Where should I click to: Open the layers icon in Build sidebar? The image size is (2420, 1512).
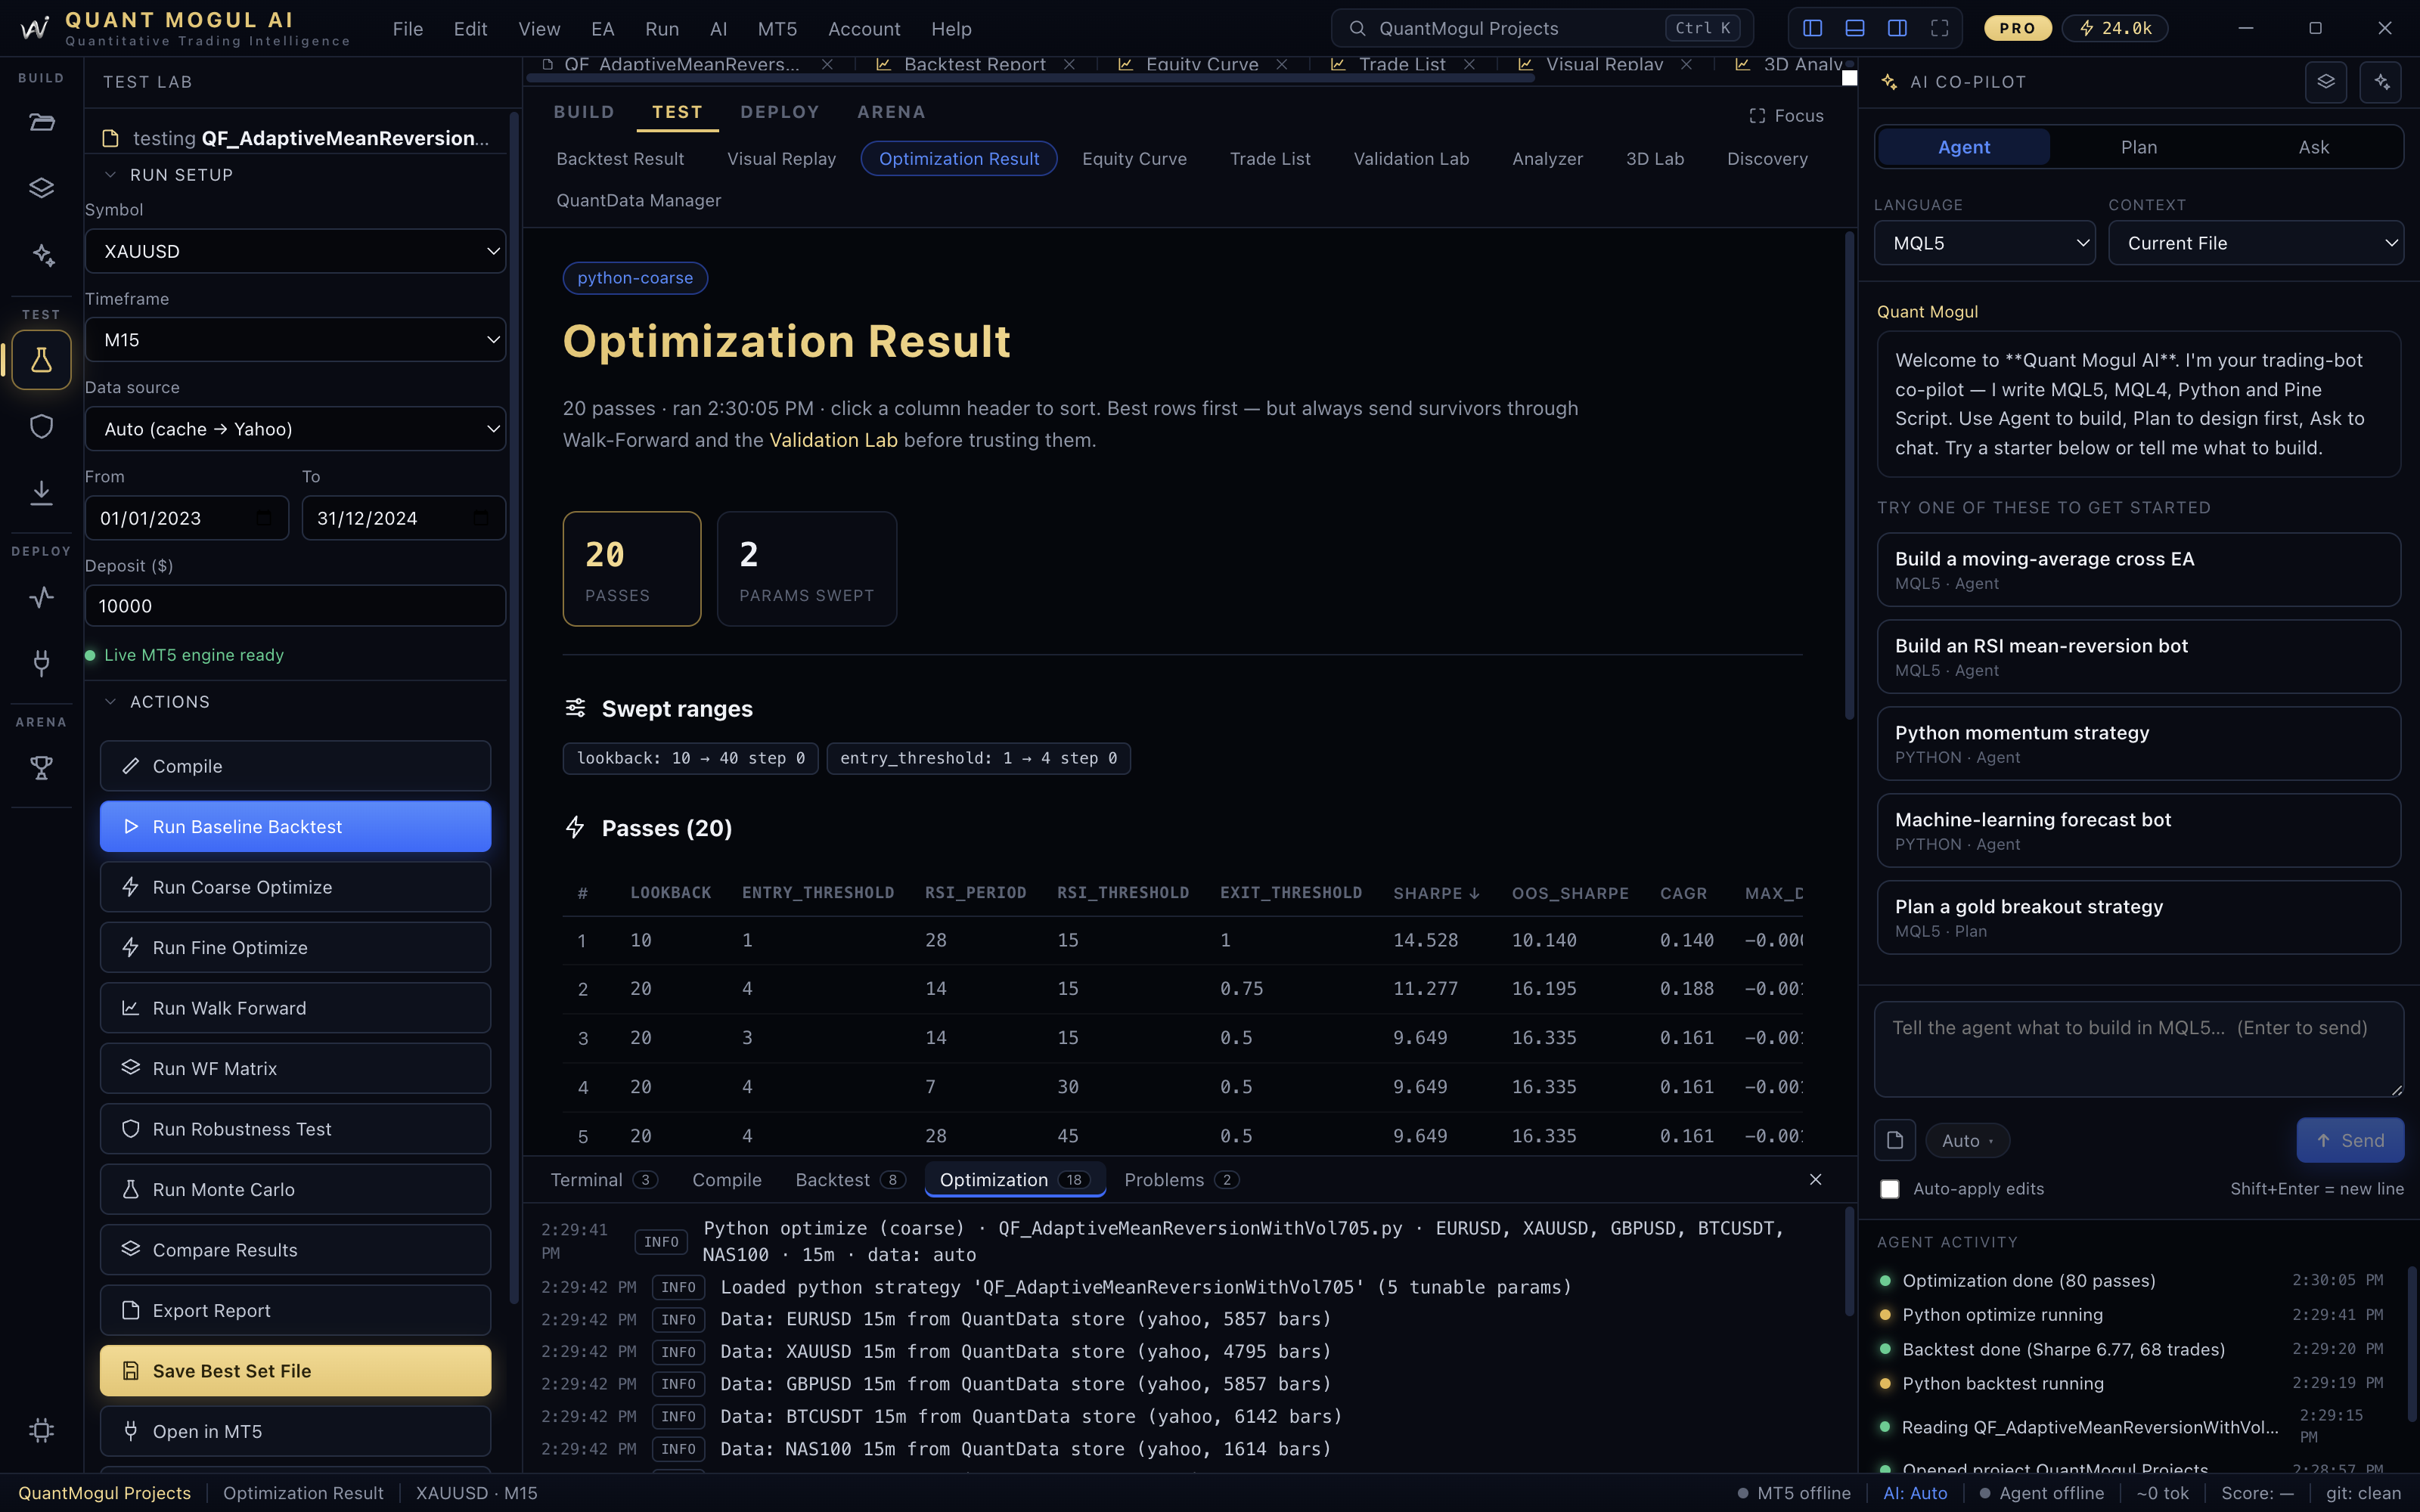point(41,188)
